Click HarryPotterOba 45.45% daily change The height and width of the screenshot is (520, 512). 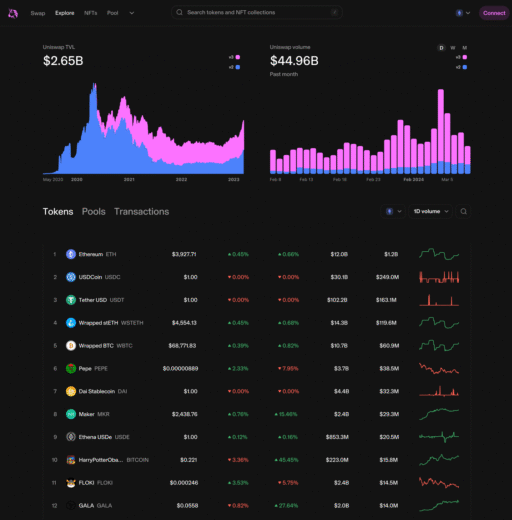click(286, 460)
